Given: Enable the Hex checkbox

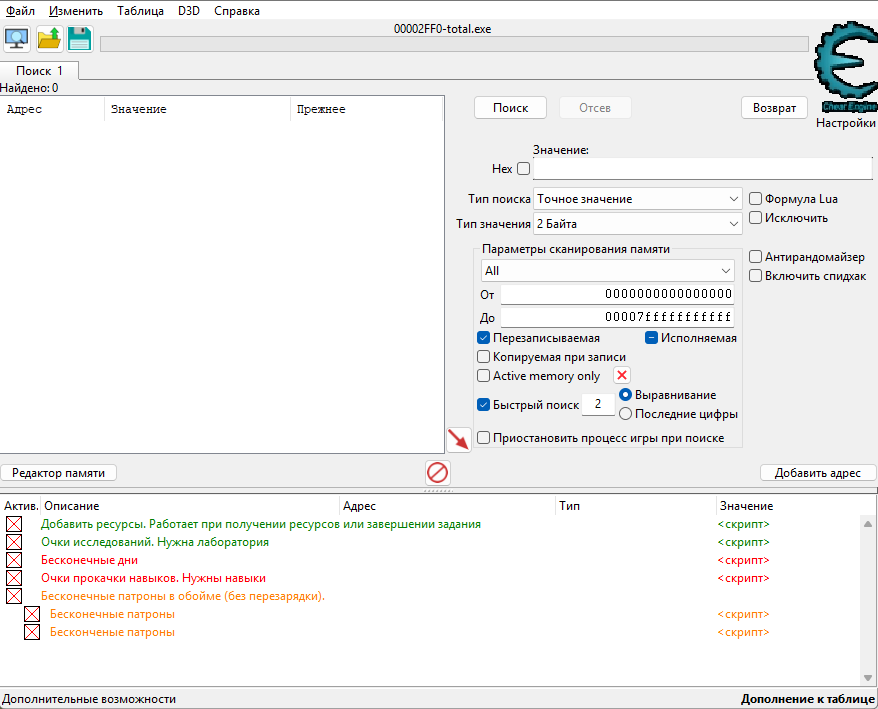Looking at the screenshot, I should [x=522, y=168].
